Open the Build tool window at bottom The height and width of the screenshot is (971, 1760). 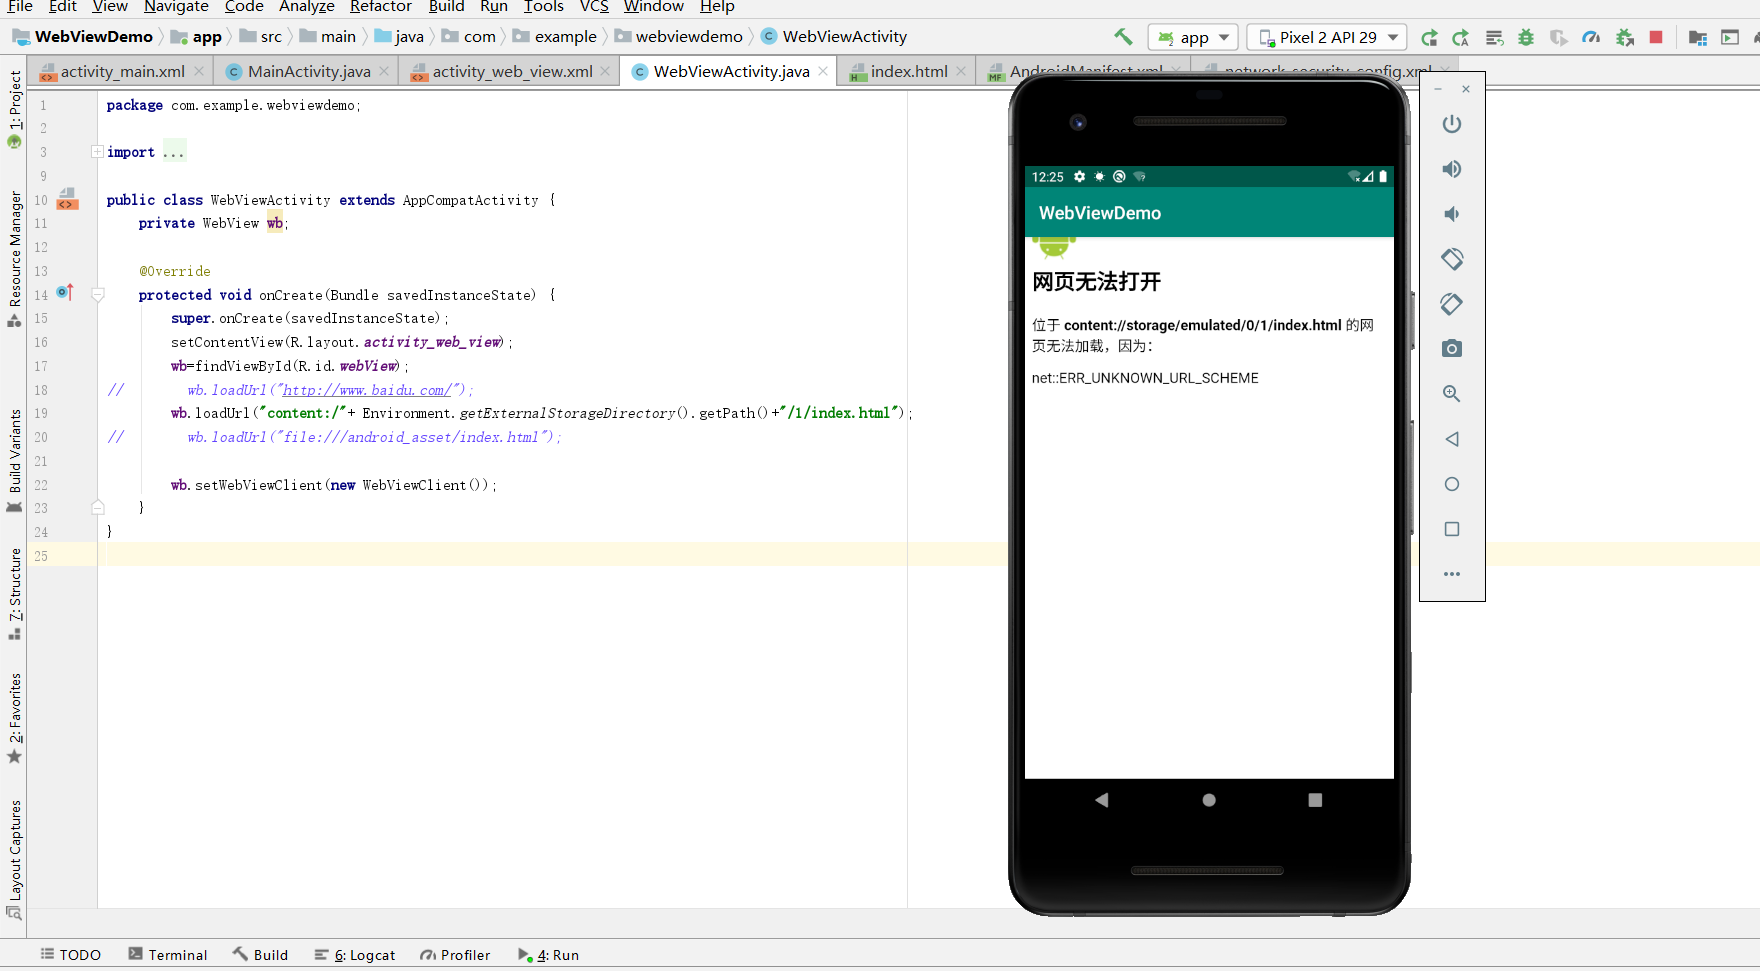tap(260, 955)
